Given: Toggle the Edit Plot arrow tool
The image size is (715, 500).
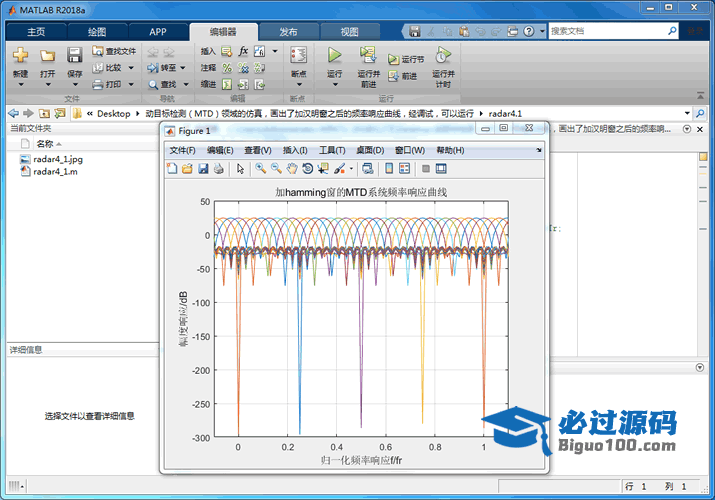Looking at the screenshot, I should [240, 169].
